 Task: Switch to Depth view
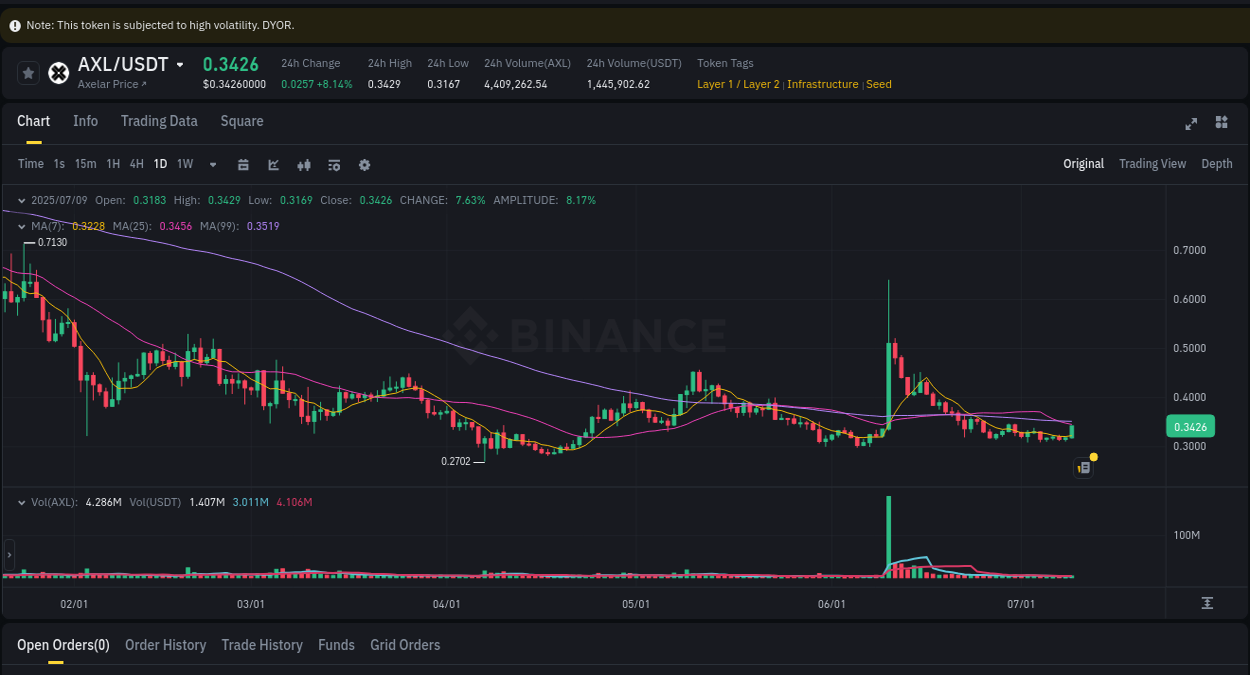point(1216,163)
